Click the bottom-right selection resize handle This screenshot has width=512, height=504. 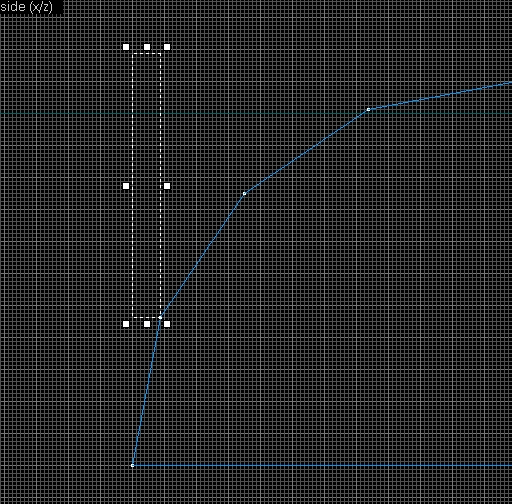(x=167, y=324)
